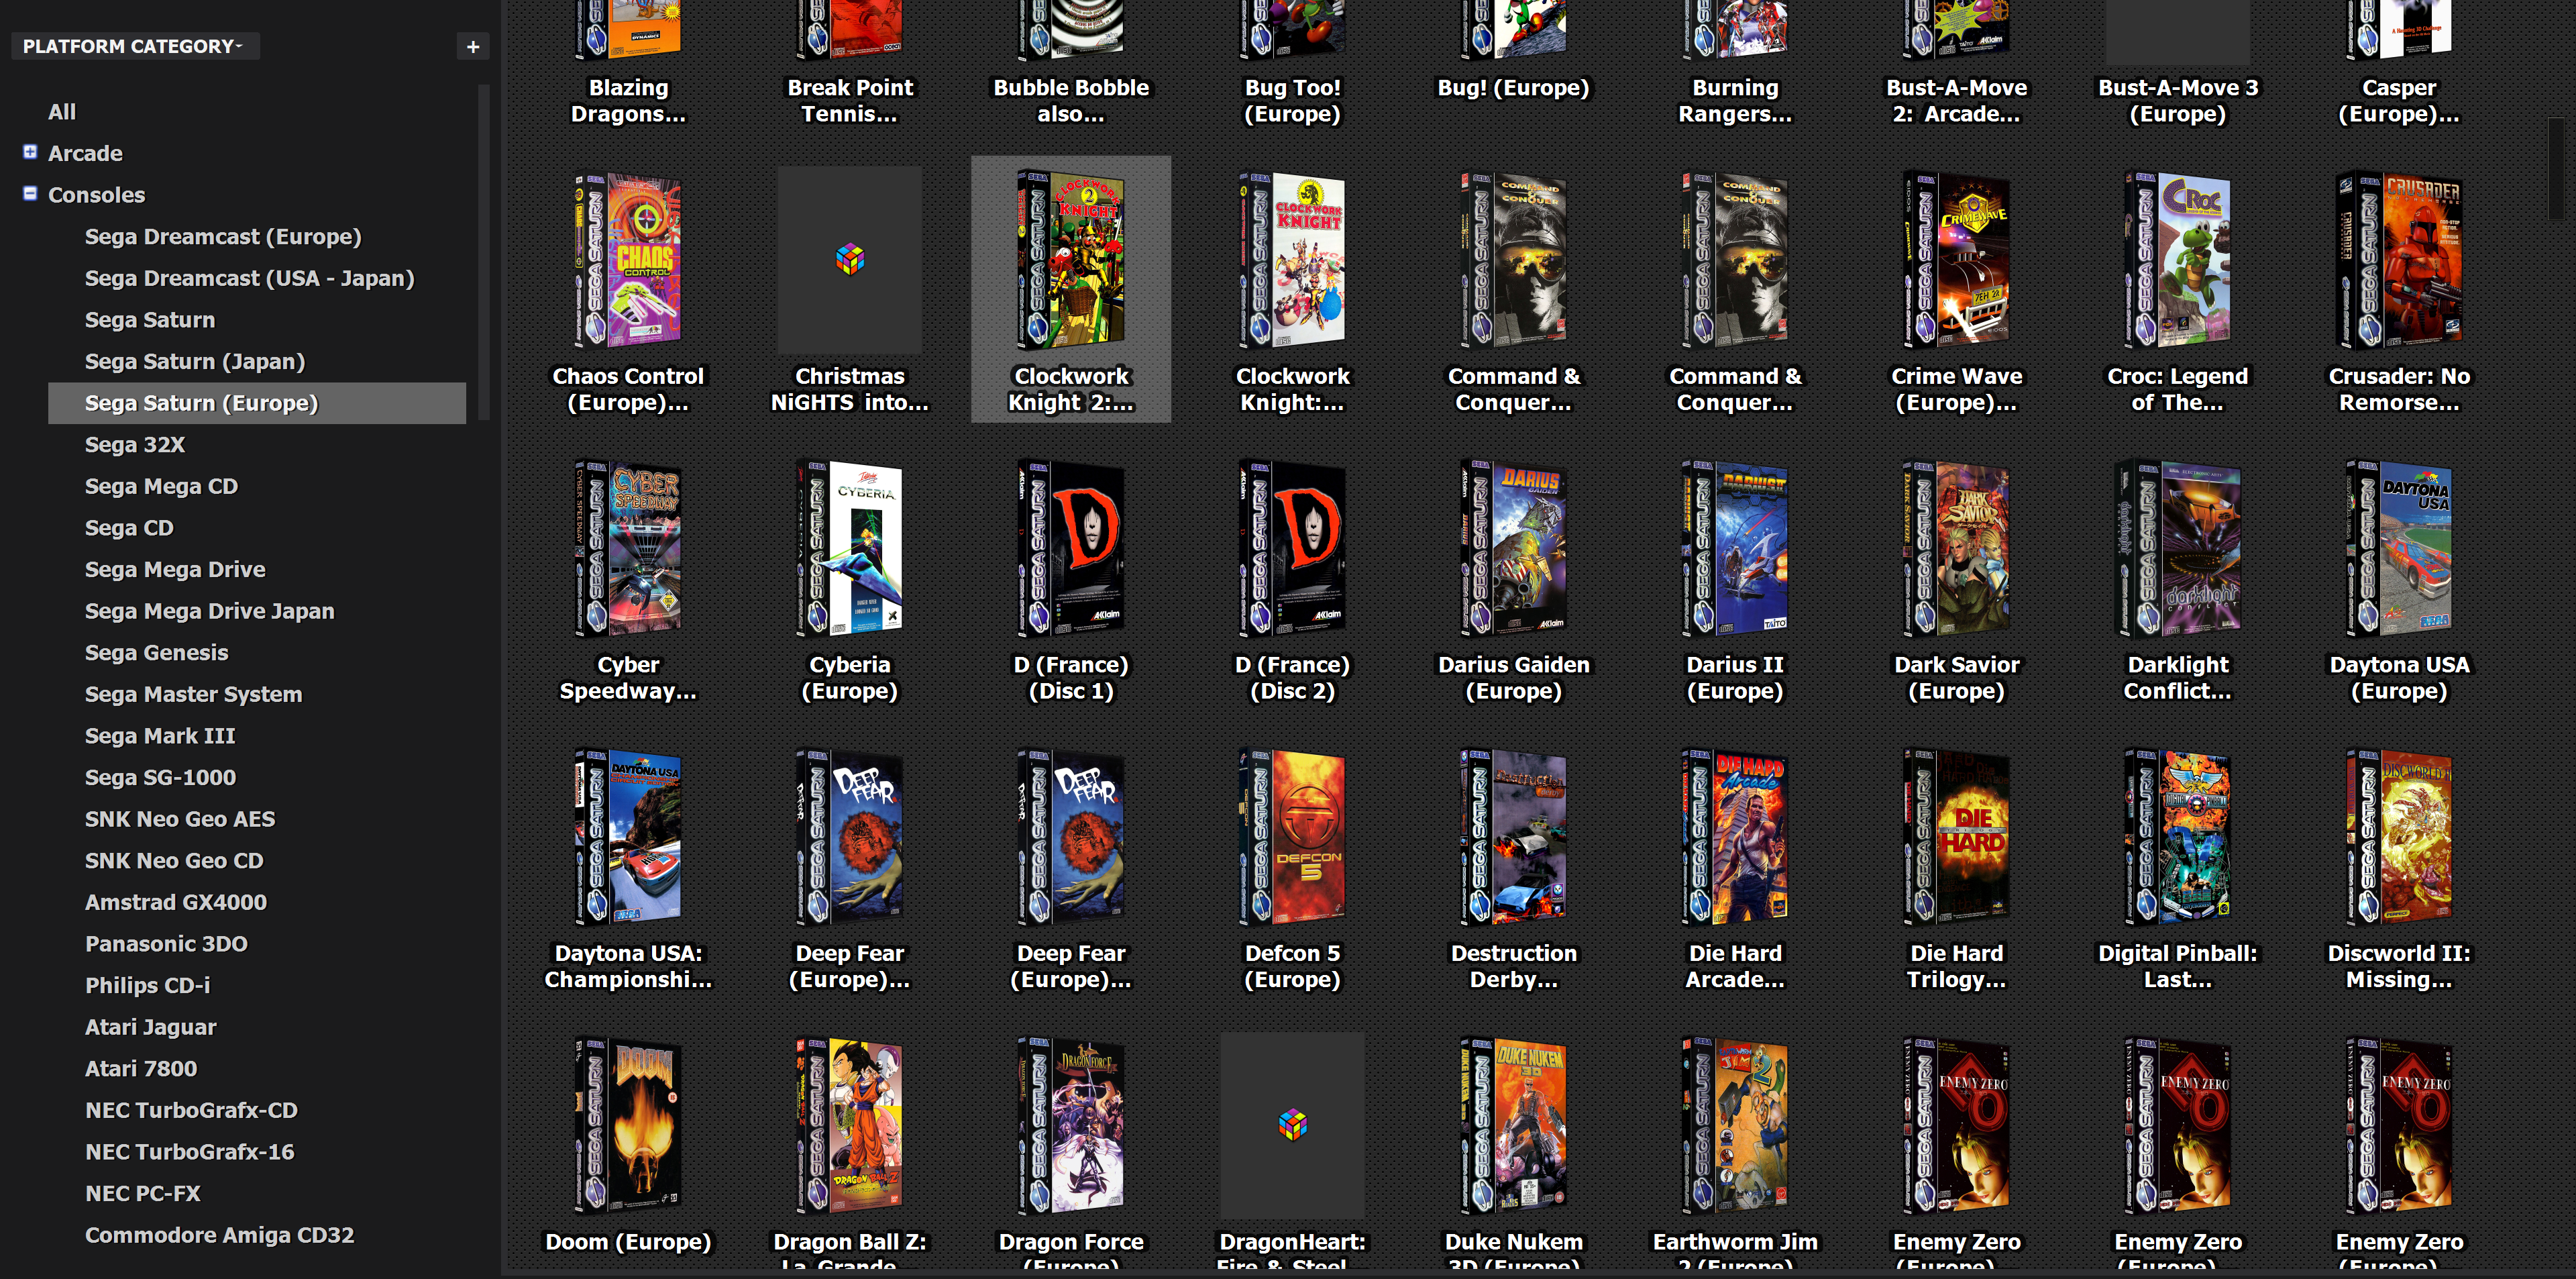The image size is (2576, 1279).
Task: Open the Sega CD platform
Action: click(x=129, y=528)
